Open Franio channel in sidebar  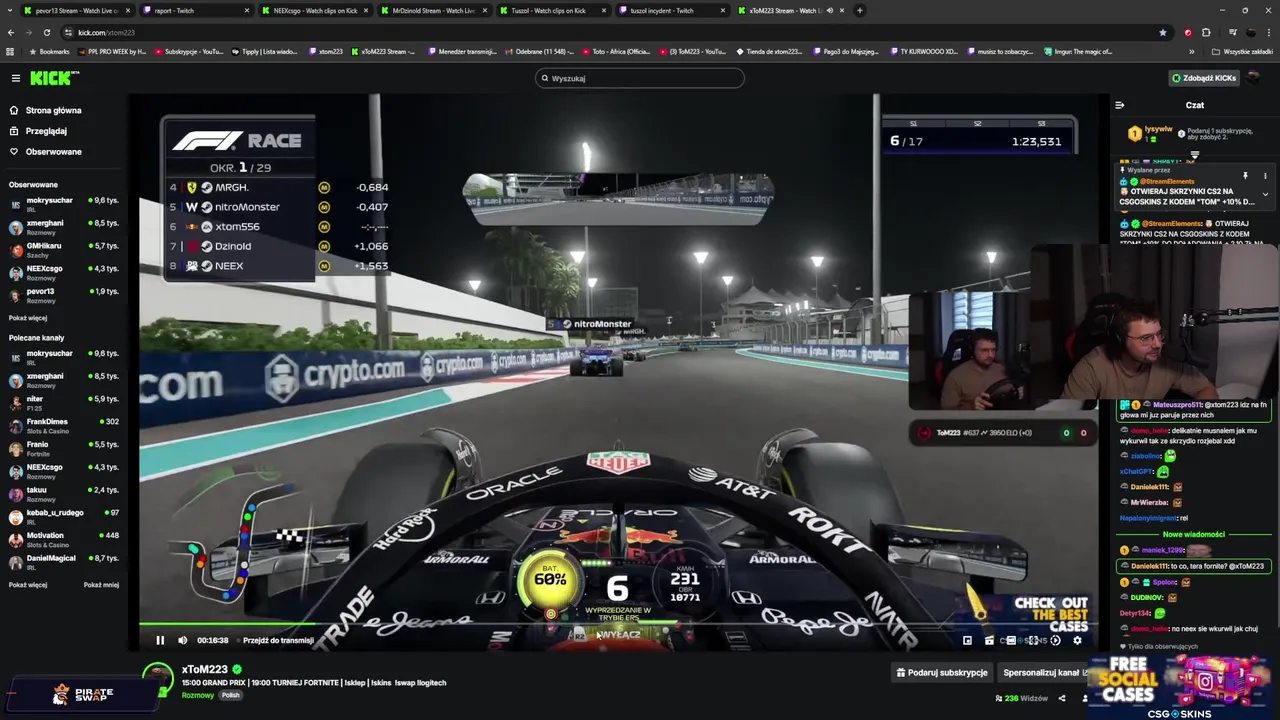pos(64,448)
